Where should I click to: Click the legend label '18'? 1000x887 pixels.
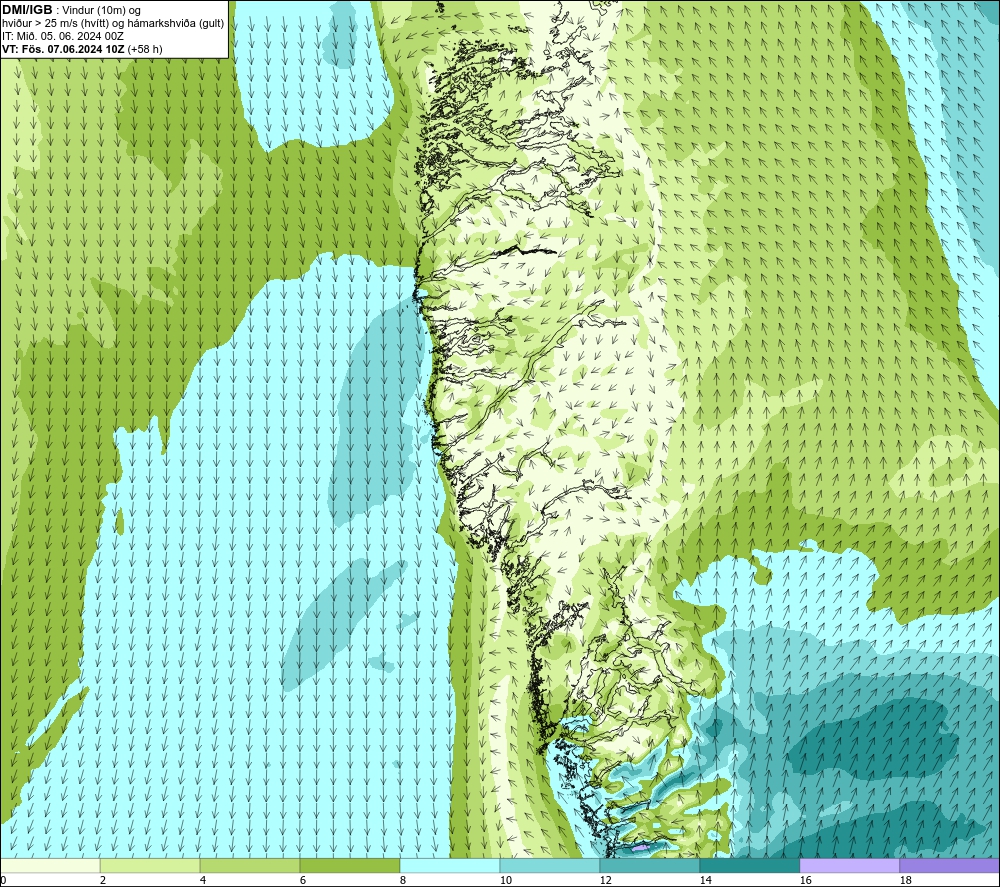[x=906, y=881]
